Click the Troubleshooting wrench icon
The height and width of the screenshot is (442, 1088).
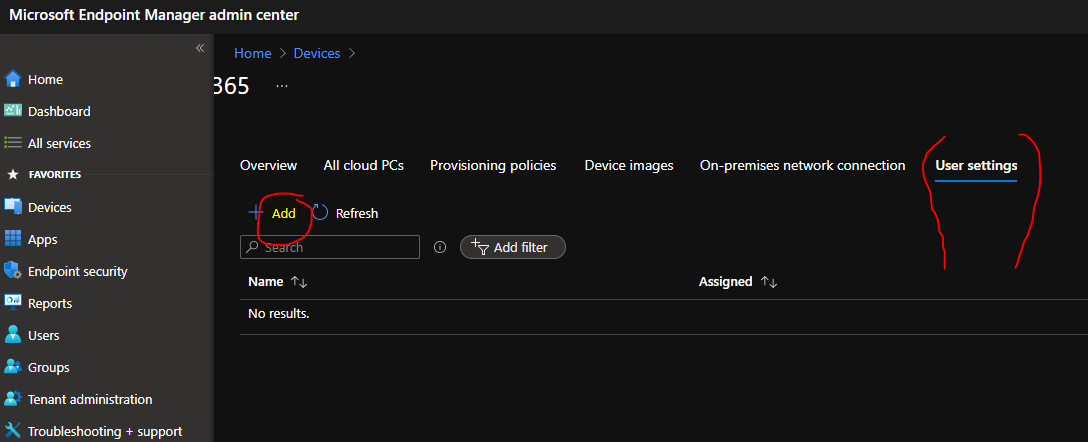click(x=13, y=431)
